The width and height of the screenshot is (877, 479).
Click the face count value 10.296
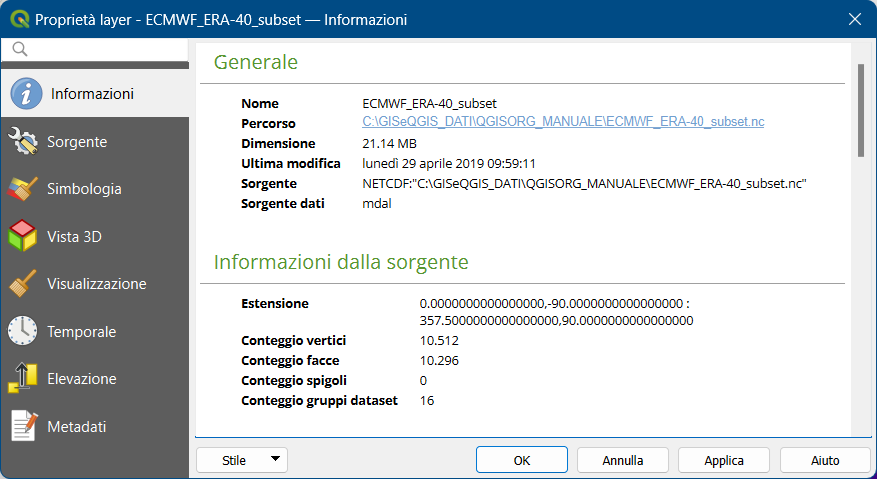439,361
